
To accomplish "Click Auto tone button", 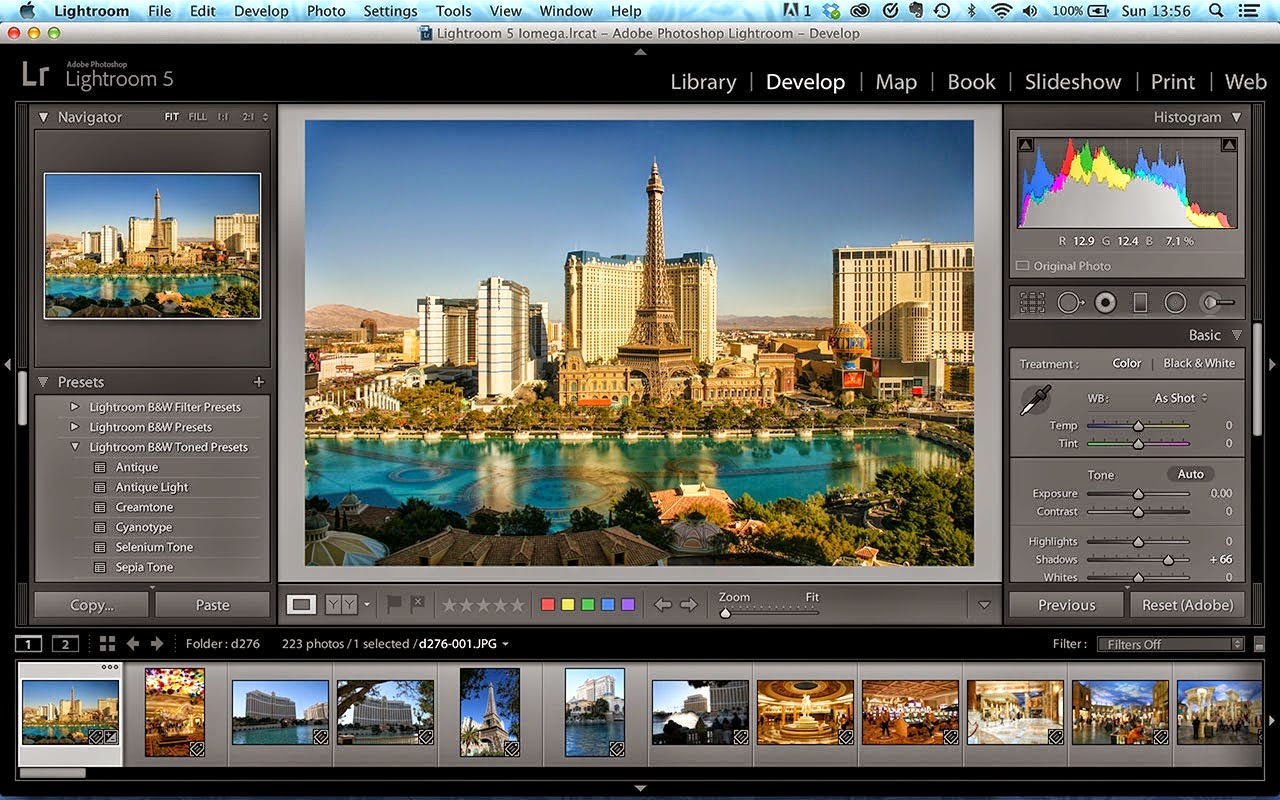I will pyautogui.click(x=1190, y=474).
